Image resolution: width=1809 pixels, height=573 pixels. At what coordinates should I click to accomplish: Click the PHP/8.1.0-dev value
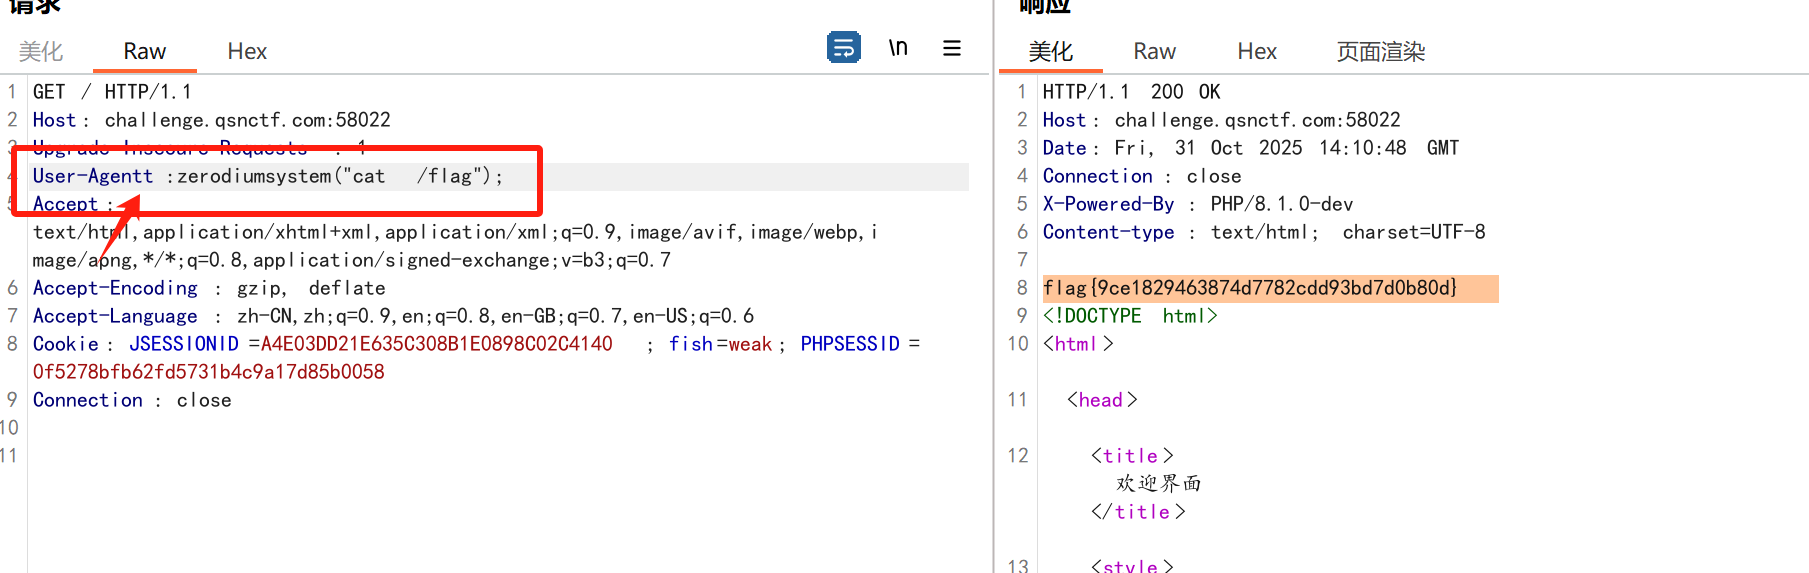[x=1282, y=204]
